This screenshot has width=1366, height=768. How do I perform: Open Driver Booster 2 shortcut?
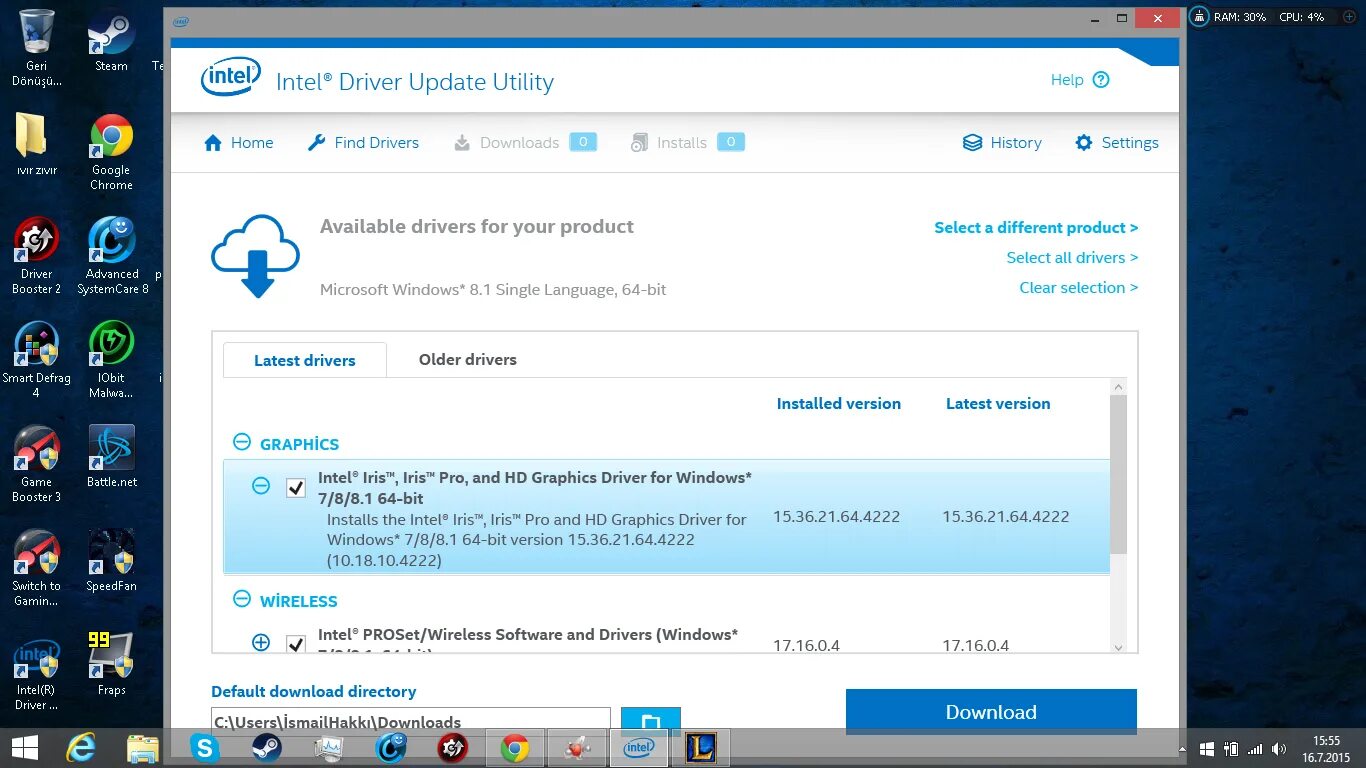click(x=37, y=256)
